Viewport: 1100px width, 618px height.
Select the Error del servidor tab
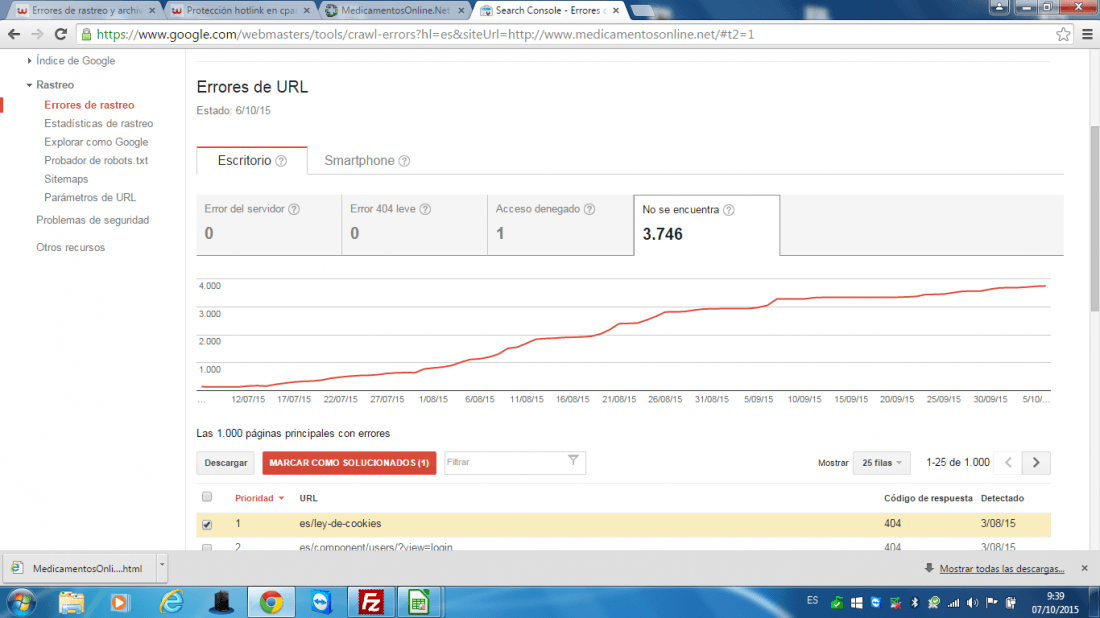(269, 225)
